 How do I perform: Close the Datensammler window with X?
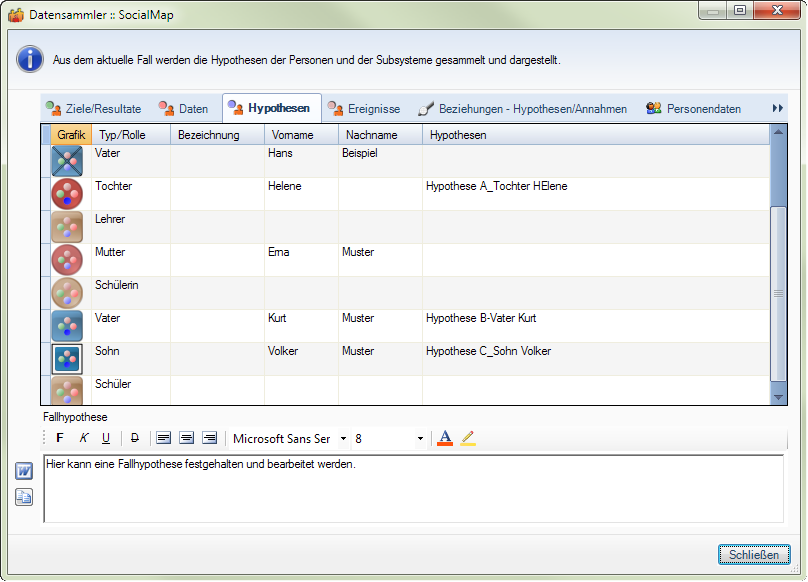[x=777, y=10]
